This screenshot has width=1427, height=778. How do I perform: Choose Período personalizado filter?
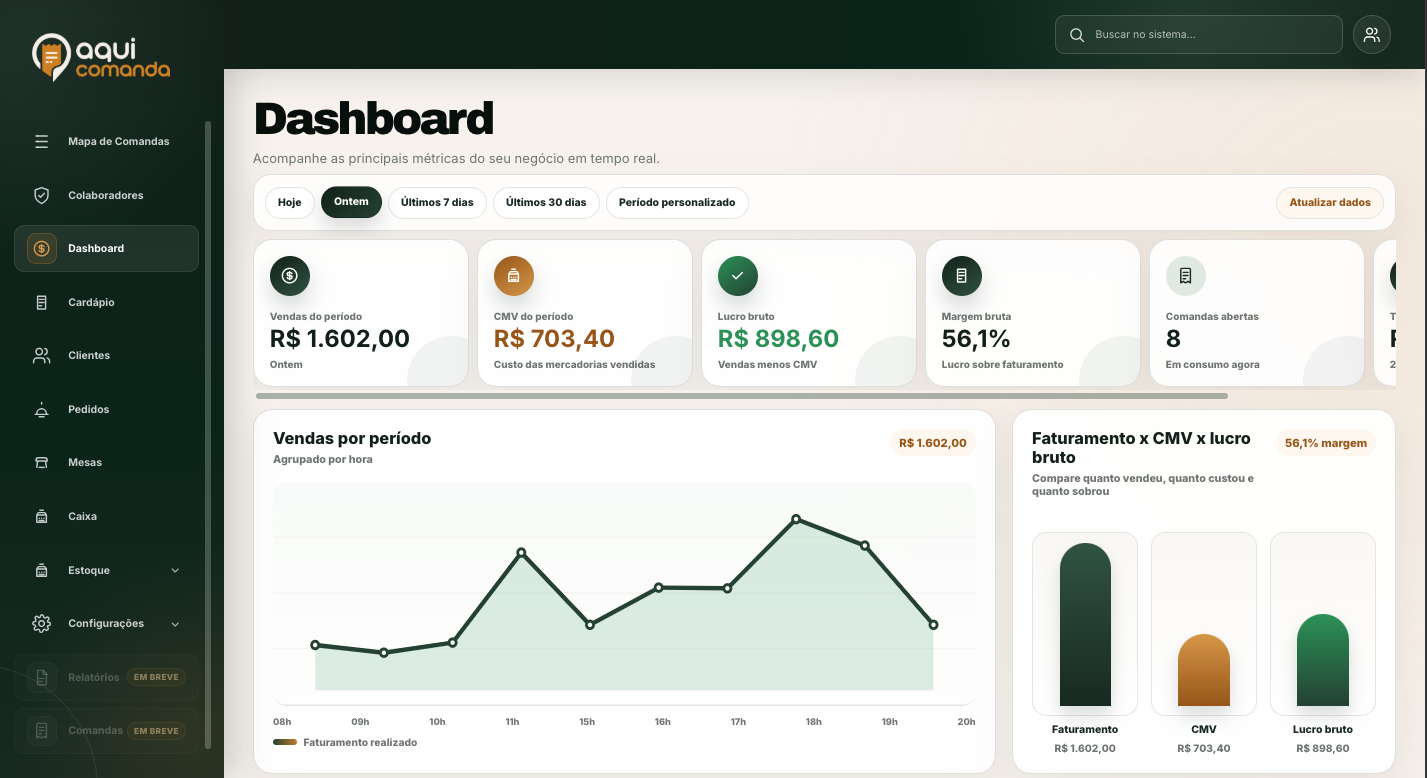pyautogui.click(x=677, y=202)
